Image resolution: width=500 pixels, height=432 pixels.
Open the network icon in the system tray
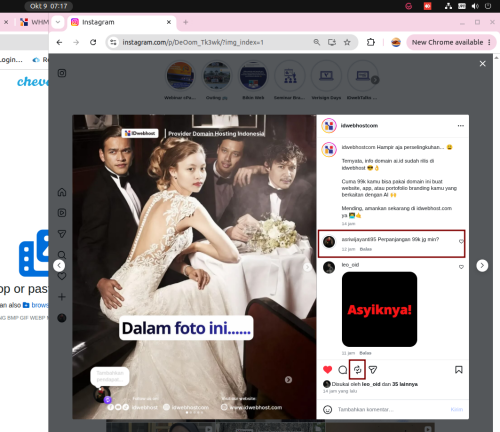click(x=449, y=6)
